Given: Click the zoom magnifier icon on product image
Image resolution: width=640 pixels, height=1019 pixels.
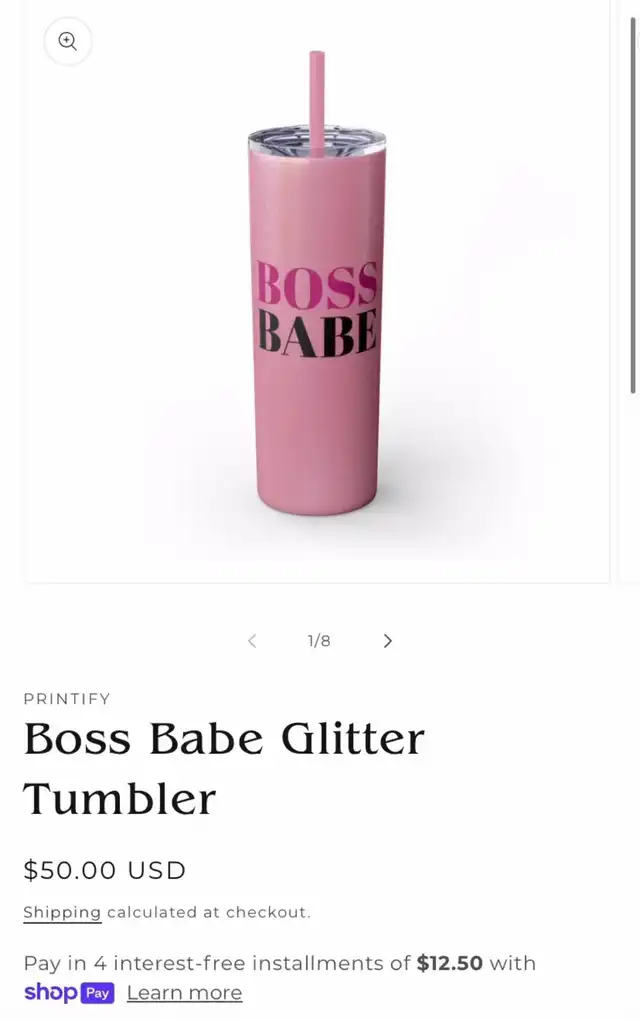Looking at the screenshot, I should [68, 42].
